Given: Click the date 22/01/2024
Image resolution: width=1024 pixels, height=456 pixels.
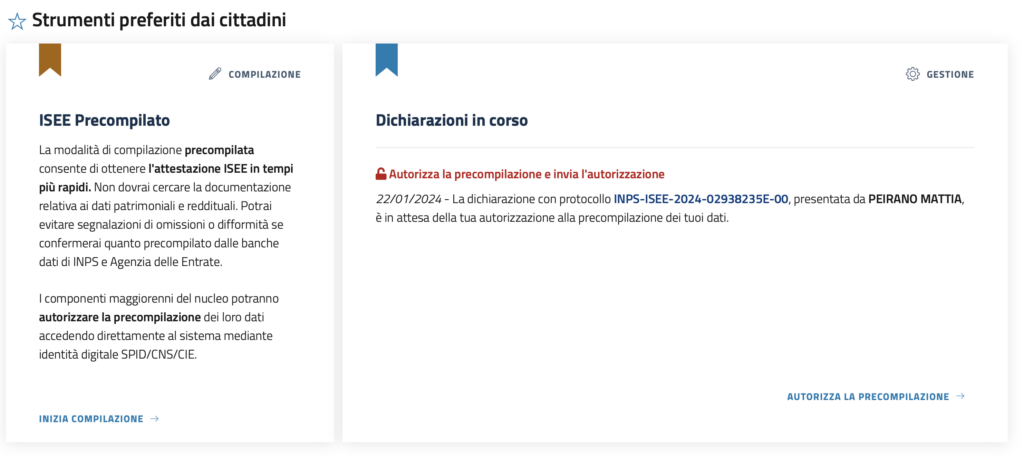Looking at the screenshot, I should (x=407, y=199).
